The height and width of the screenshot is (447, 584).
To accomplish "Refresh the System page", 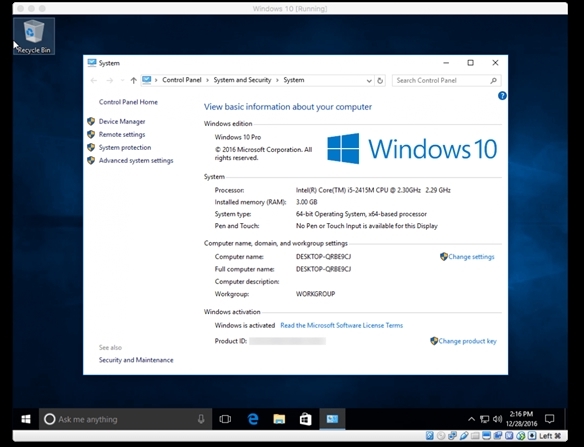I will (x=380, y=80).
